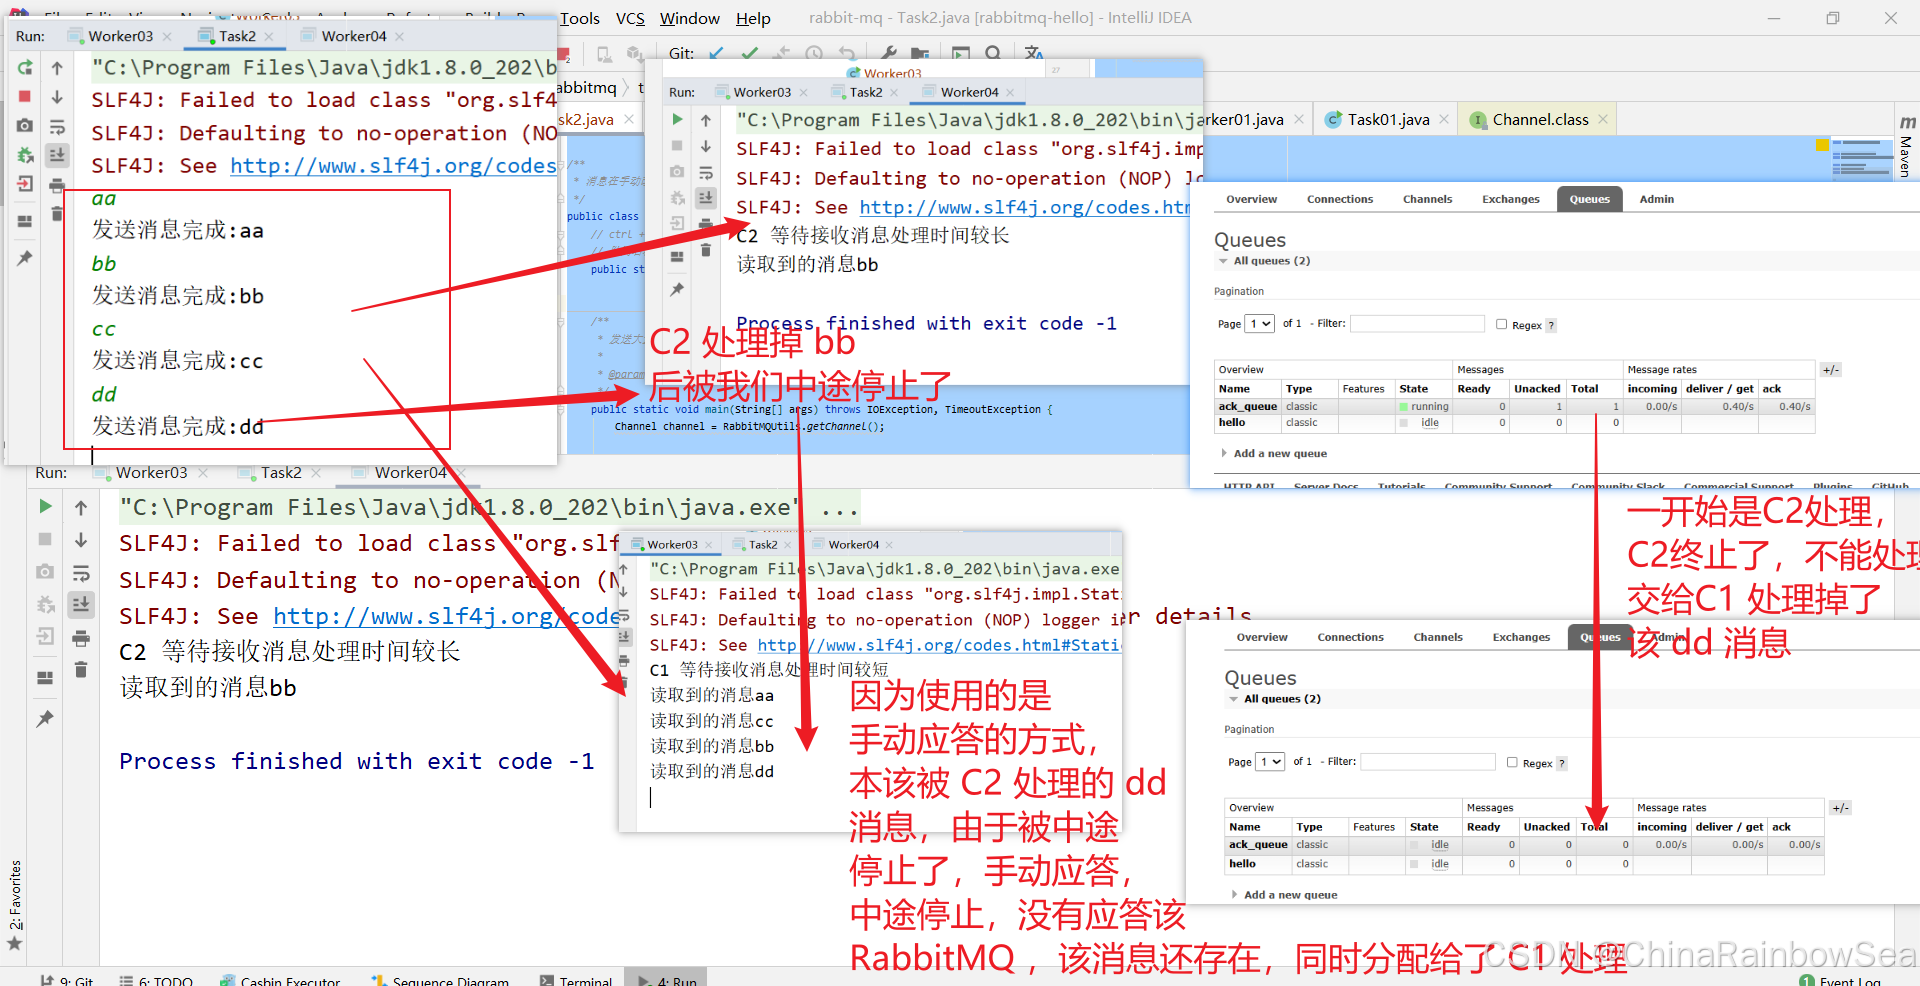This screenshot has height=986, width=1920.
Task: Open settings wrench icon in toolbar
Action: click(888, 53)
